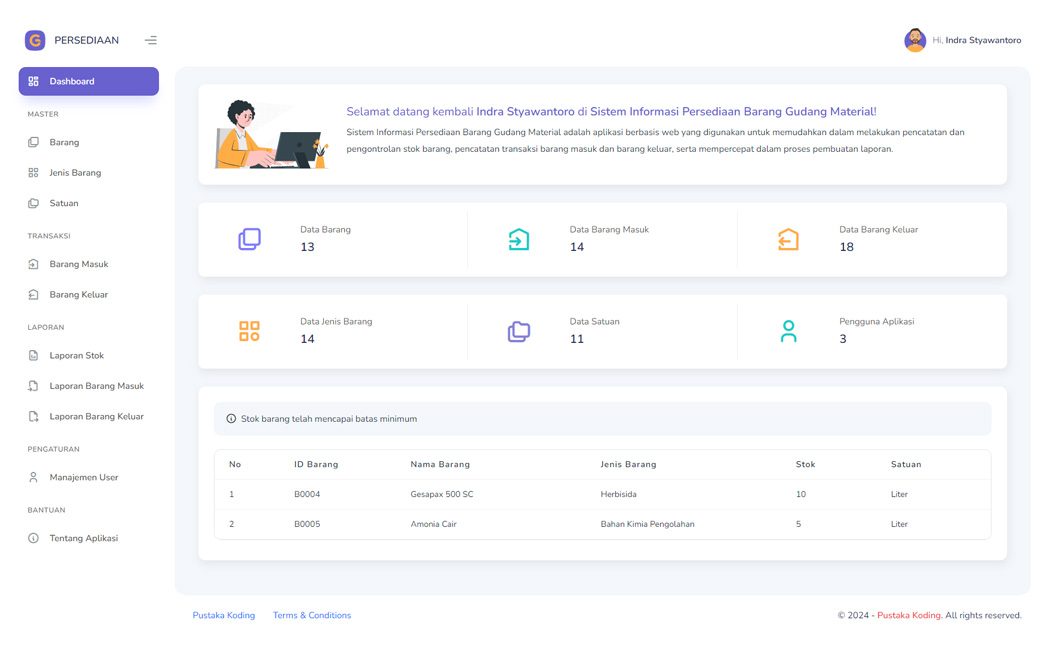Image resolution: width=1050 pixels, height=650 pixels.
Task: Click the Pustaka Koding footer link
Action: 223,615
